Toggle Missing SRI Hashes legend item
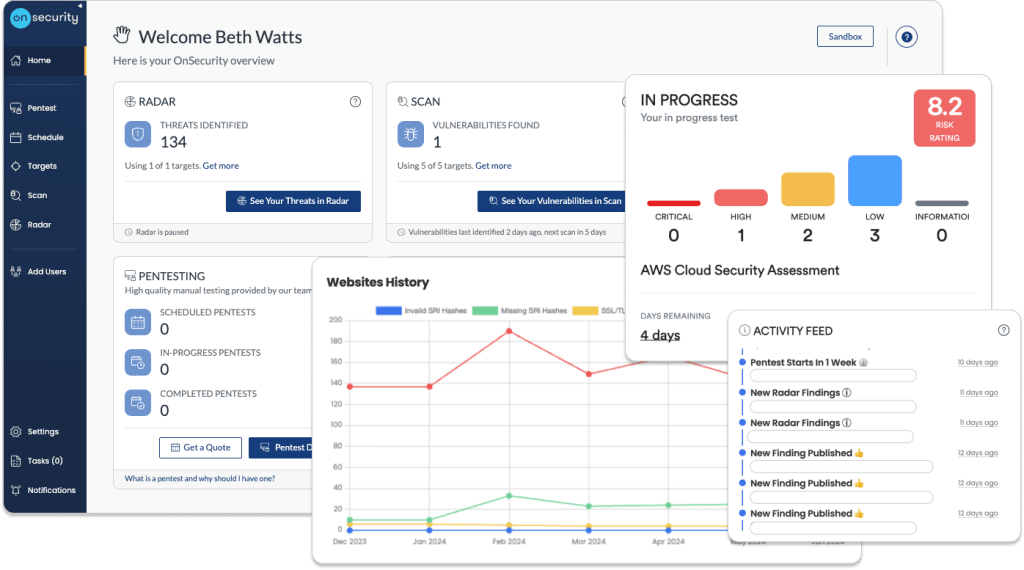 (x=520, y=311)
